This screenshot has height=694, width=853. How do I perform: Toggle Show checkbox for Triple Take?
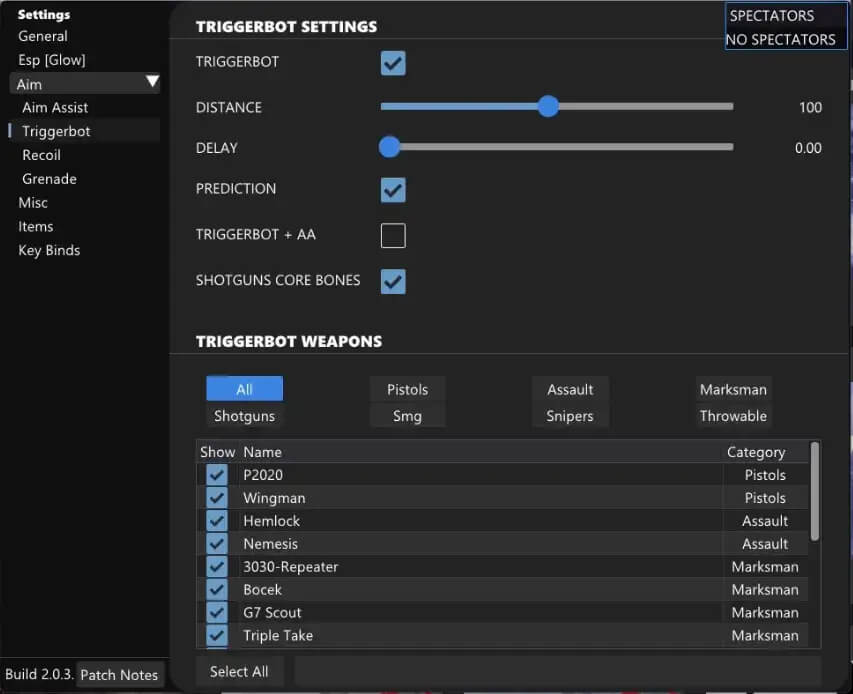click(x=217, y=635)
